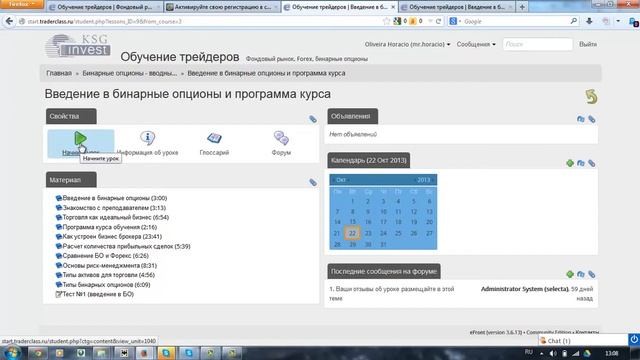The image size is (640, 360).
Task: Click calendar year 2013 header
Action: click(423, 180)
